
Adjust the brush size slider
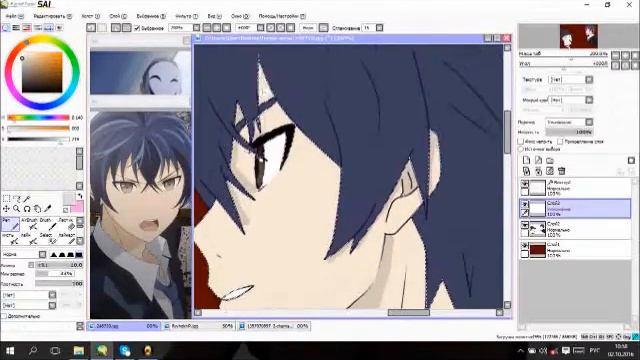[x=60, y=265]
